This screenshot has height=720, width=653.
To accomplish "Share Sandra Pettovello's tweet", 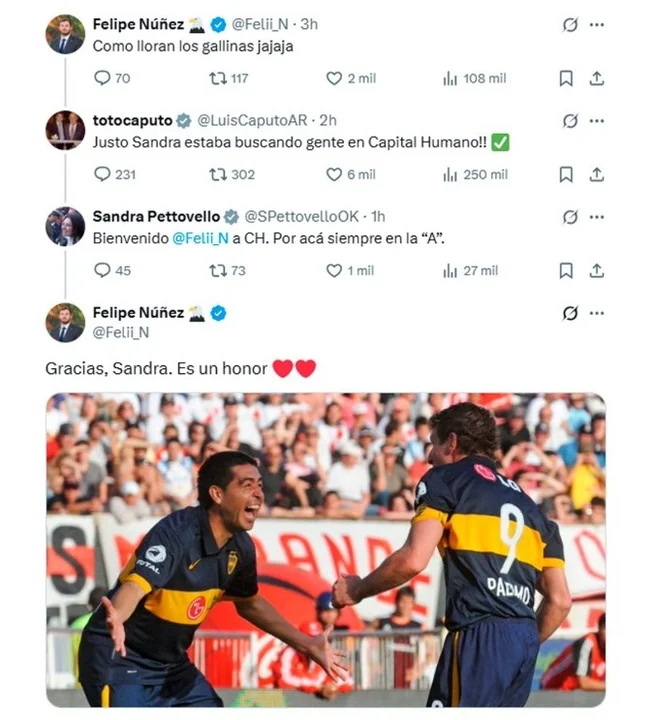I will click(x=597, y=270).
